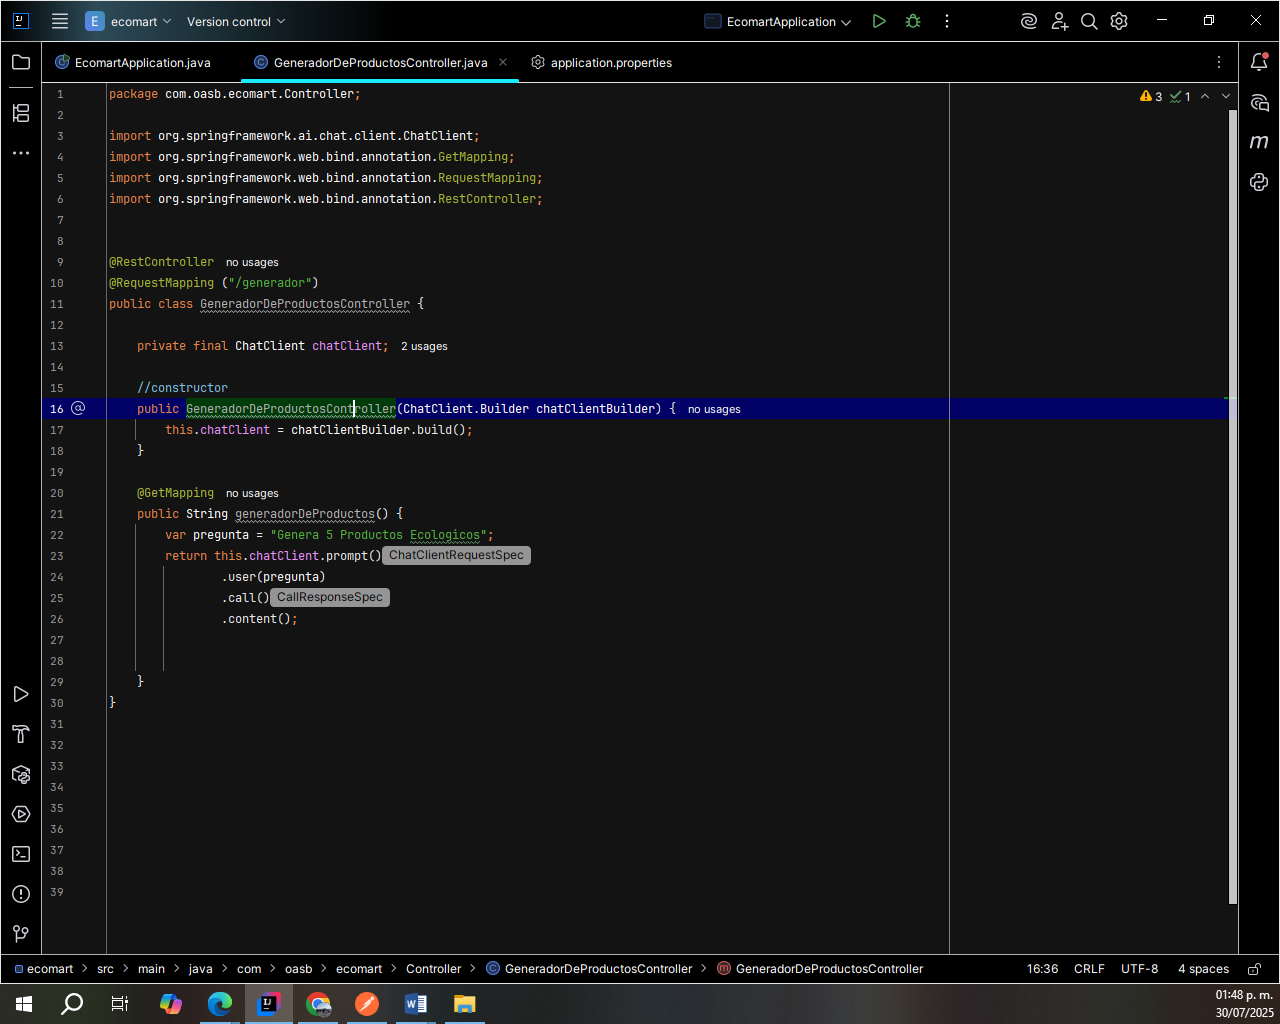Open IDE settings gear
Screen dimensions: 1280x1024
(1120, 21)
